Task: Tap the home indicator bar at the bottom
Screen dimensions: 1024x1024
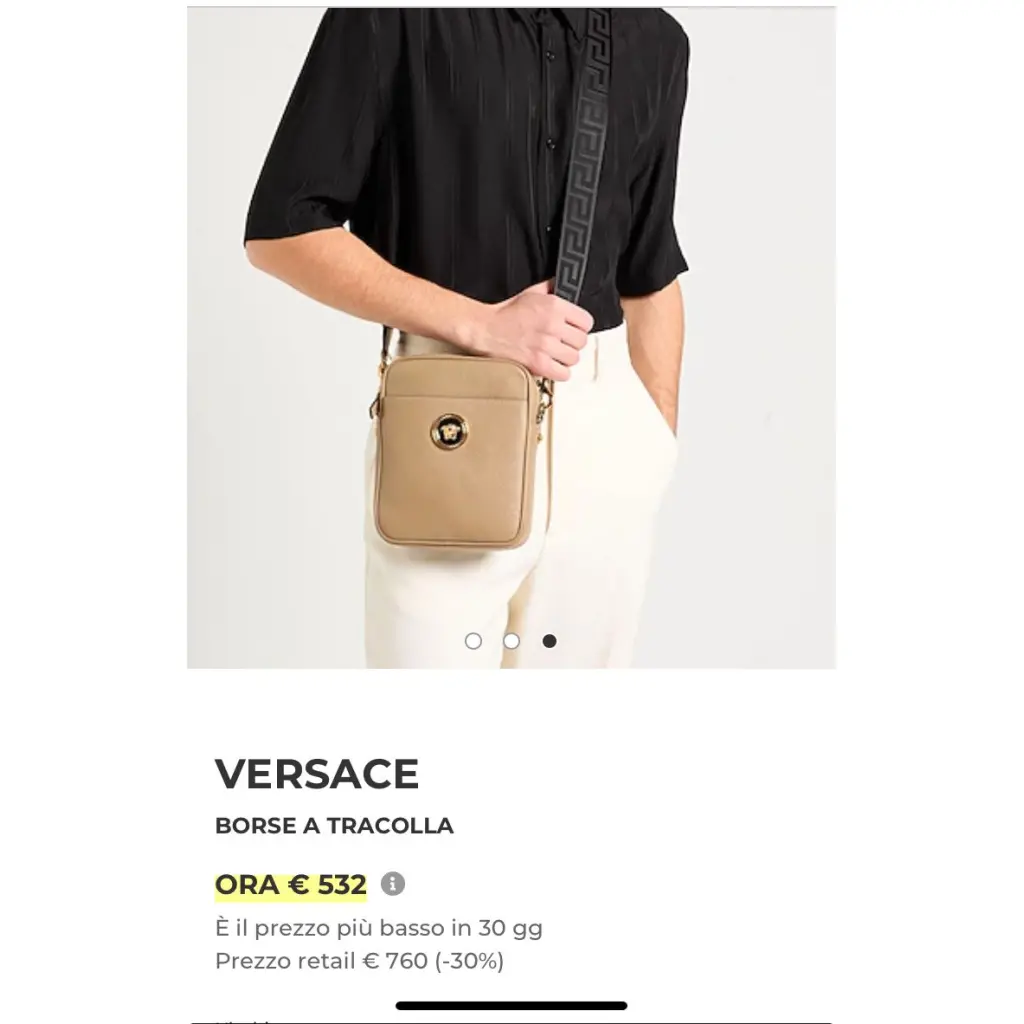Action: (x=511, y=1006)
